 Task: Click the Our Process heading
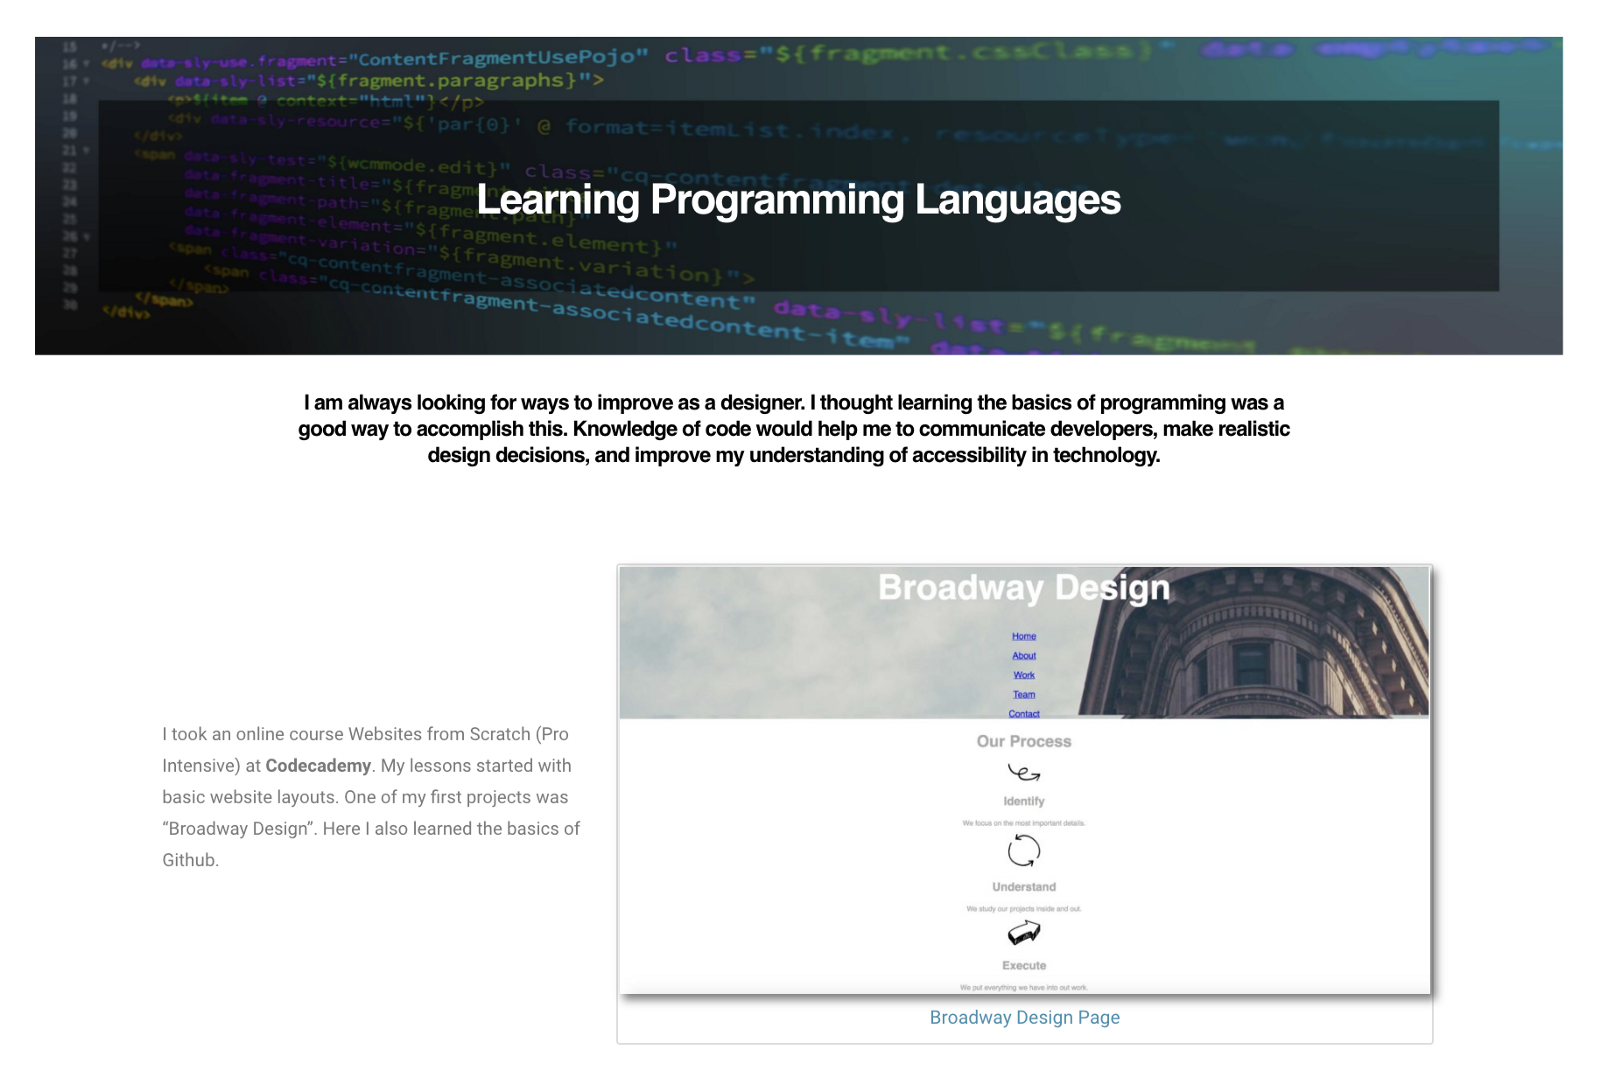coord(1024,741)
